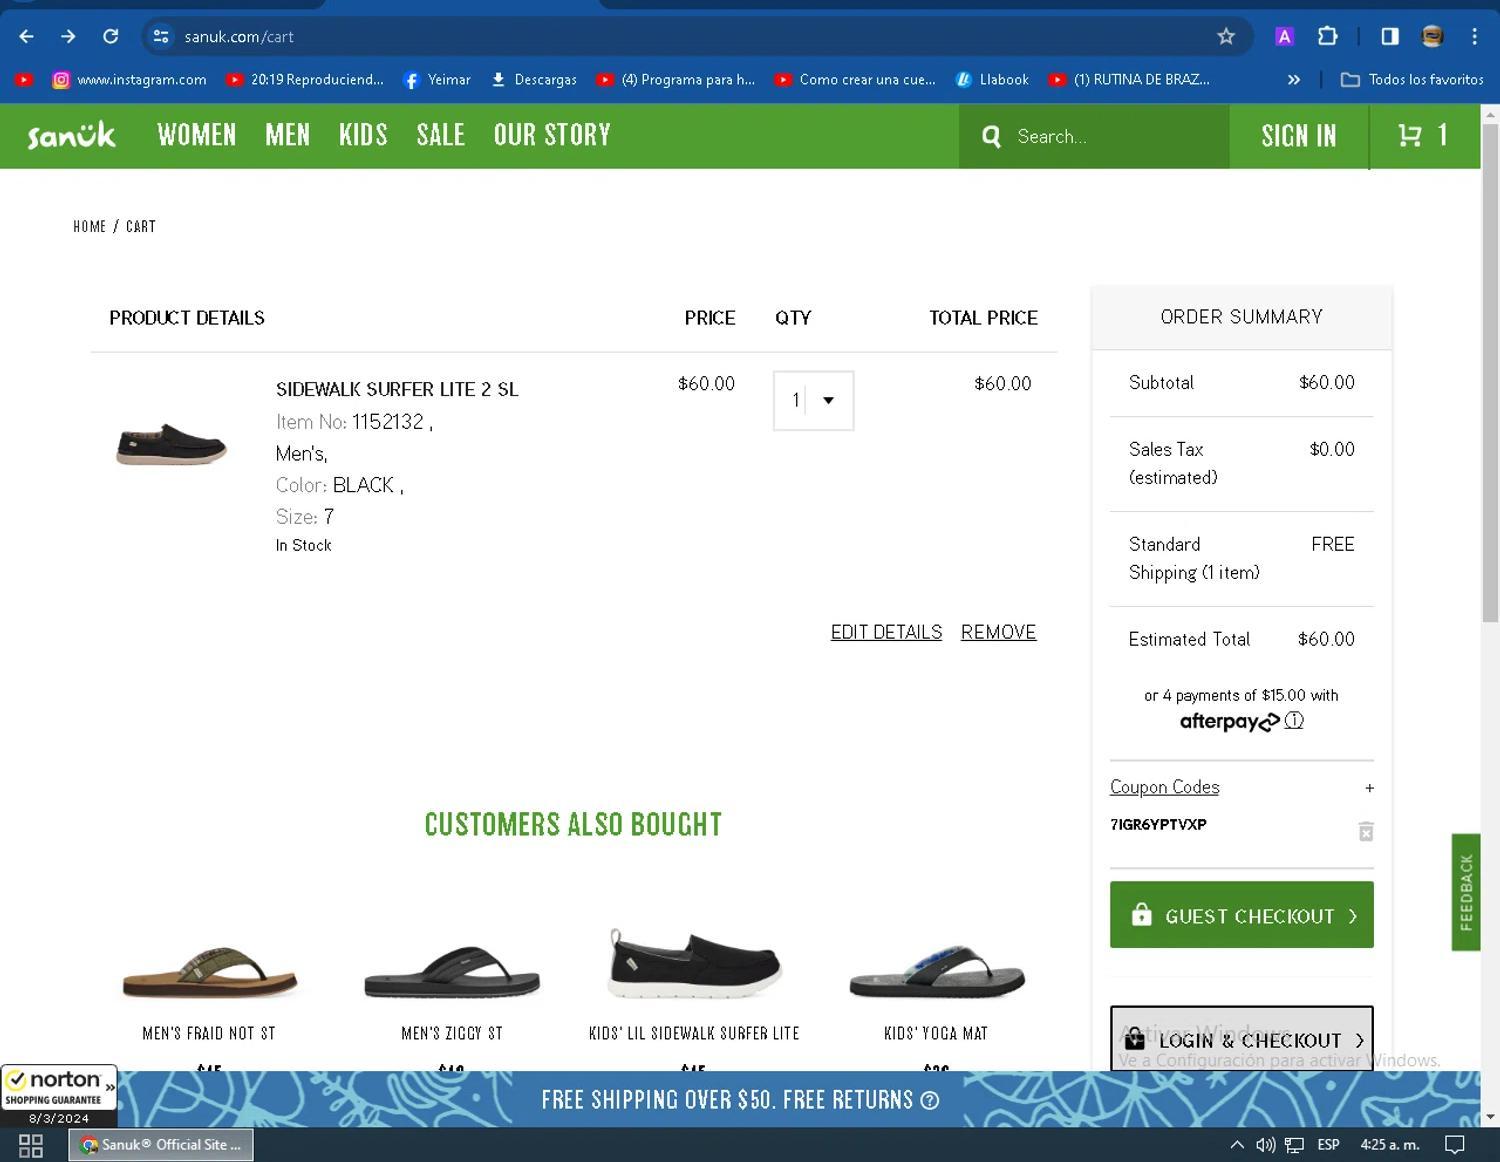1500x1162 pixels.
Task: Open the SALE menu
Action: coord(441,135)
